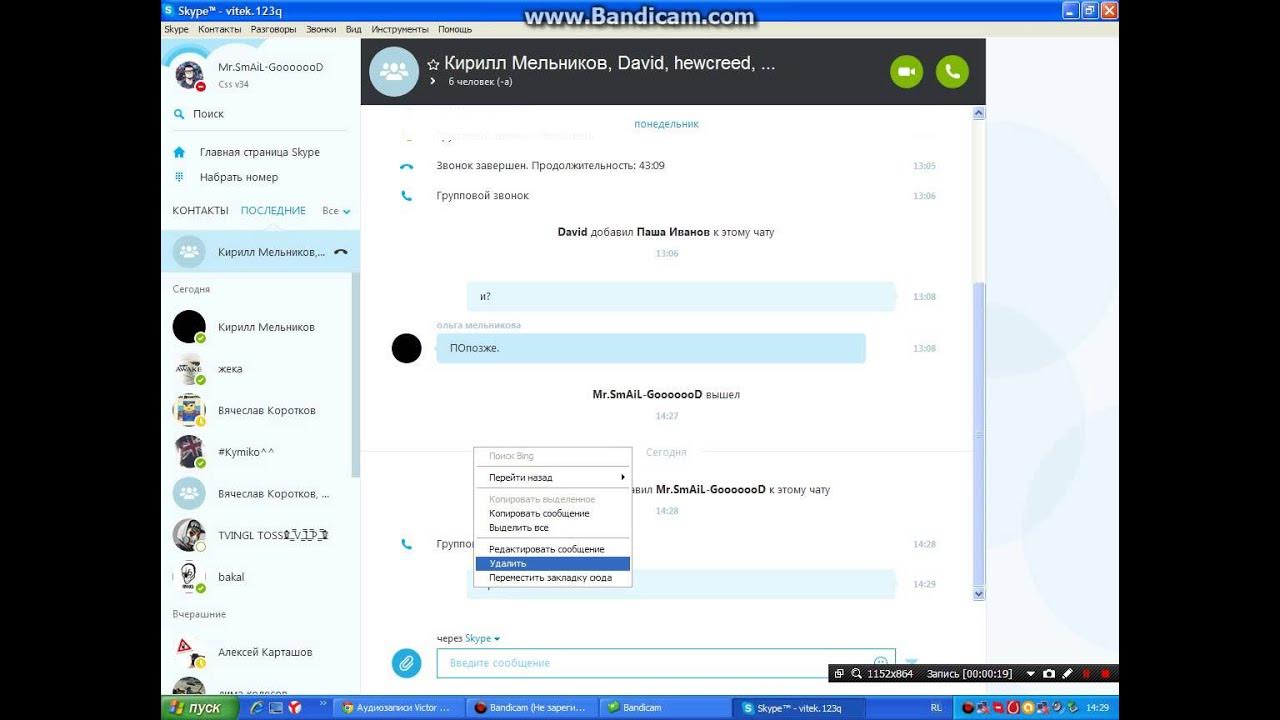This screenshot has width=1280, height=720.
Task: Click into the Введите сообщение field
Action: pos(666,663)
